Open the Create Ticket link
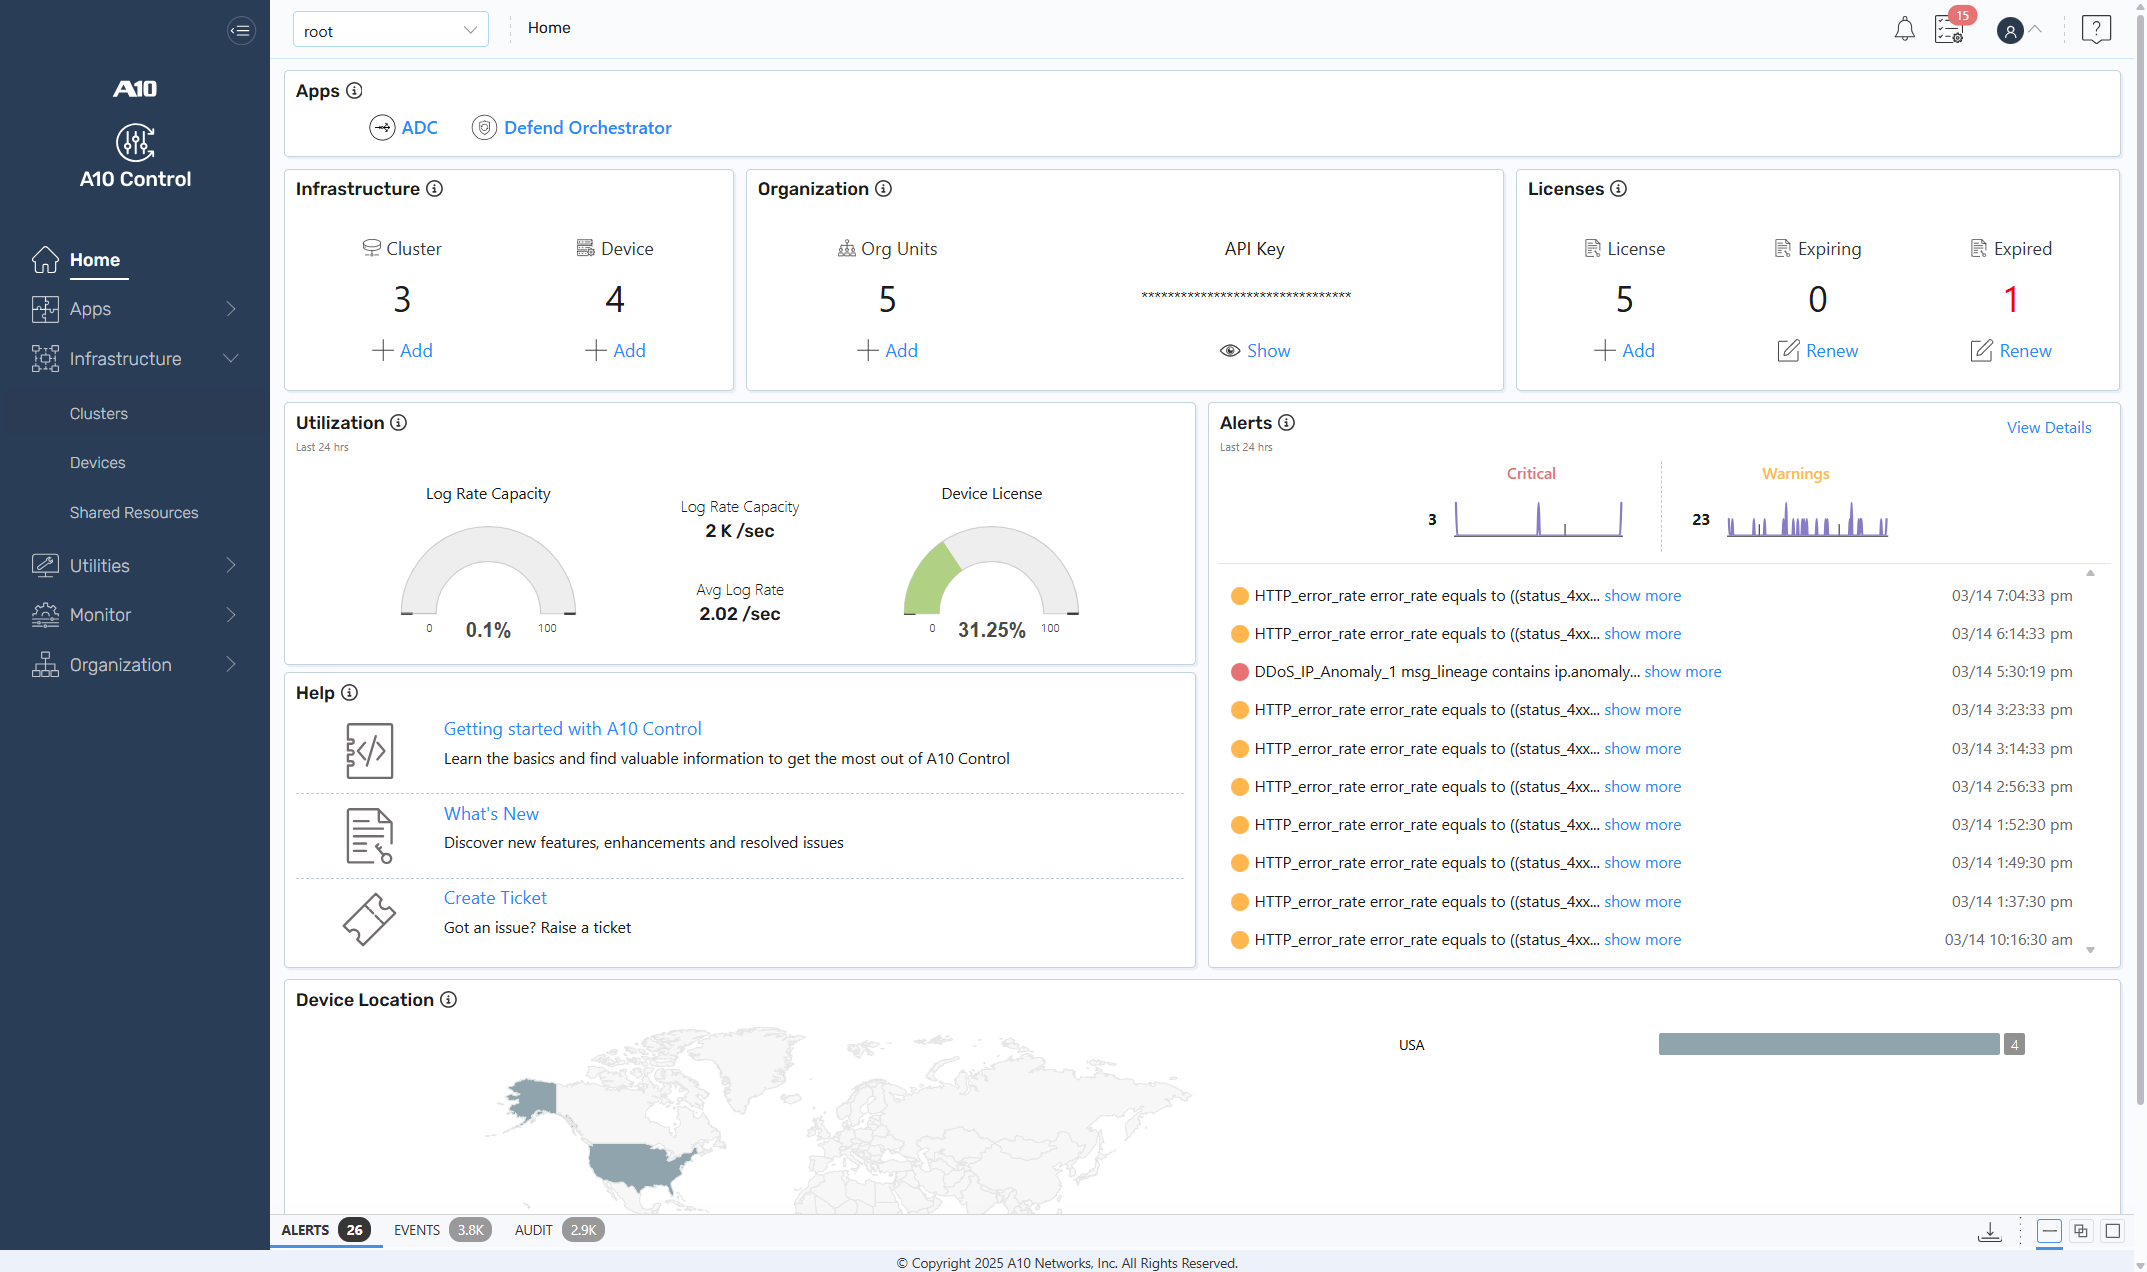2147x1272 pixels. tap(495, 898)
